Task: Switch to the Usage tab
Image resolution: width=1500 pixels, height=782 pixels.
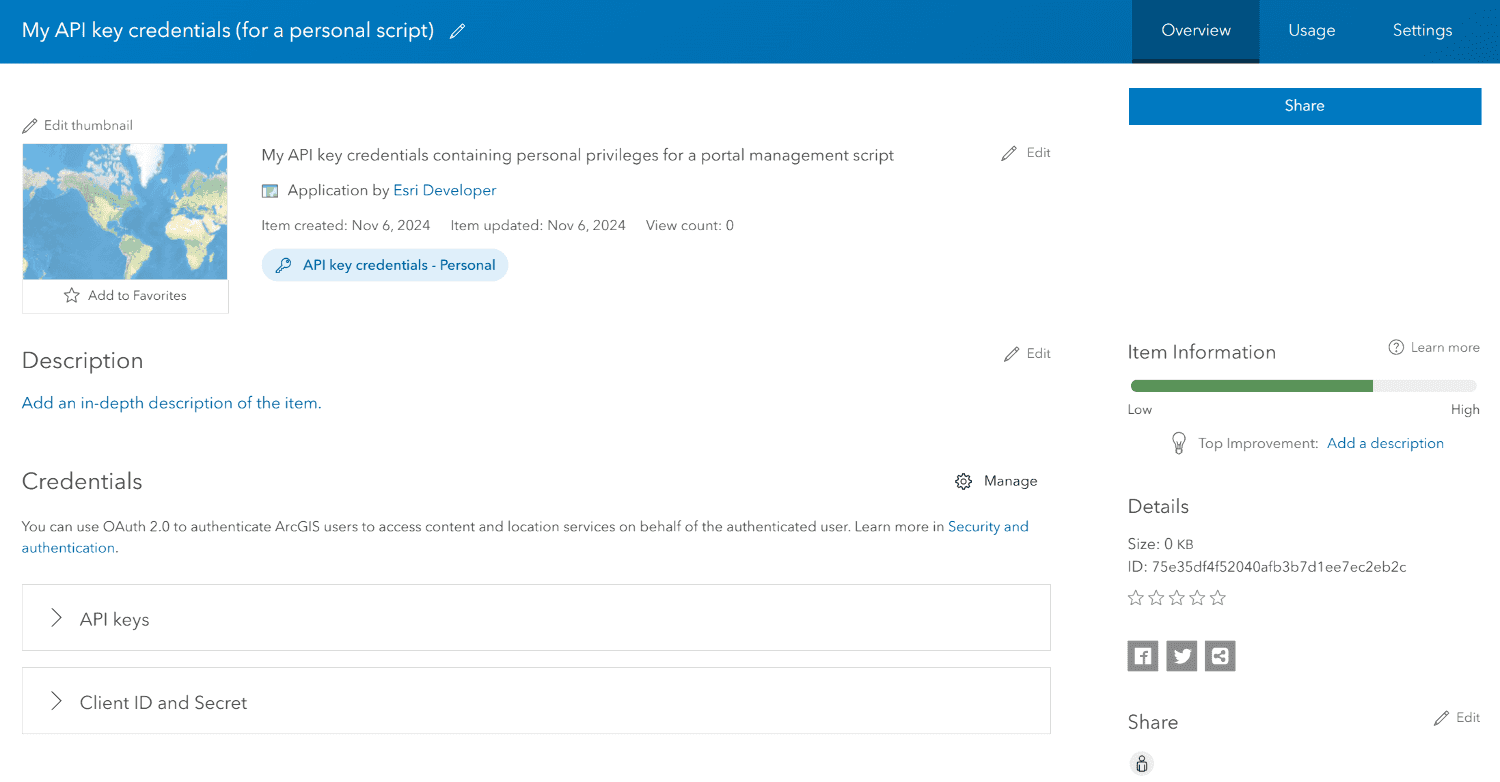Action: 1311,30
